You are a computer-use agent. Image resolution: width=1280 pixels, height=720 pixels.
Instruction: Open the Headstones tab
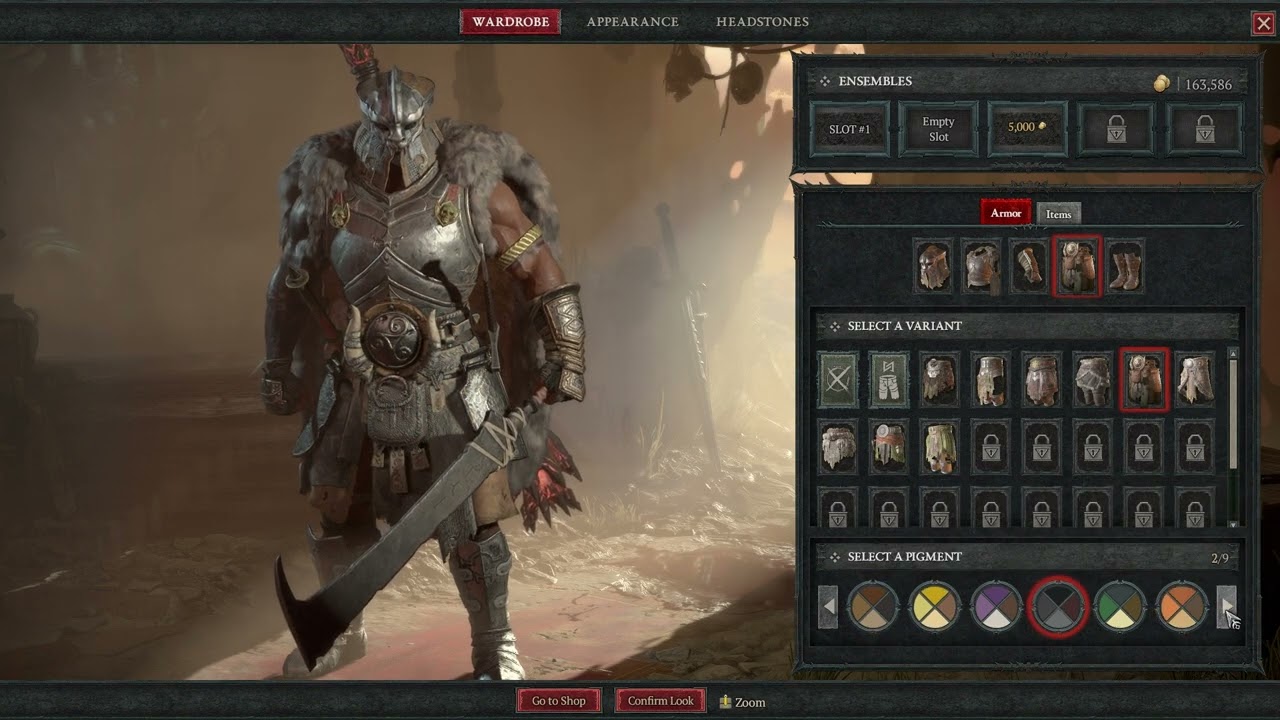point(762,22)
